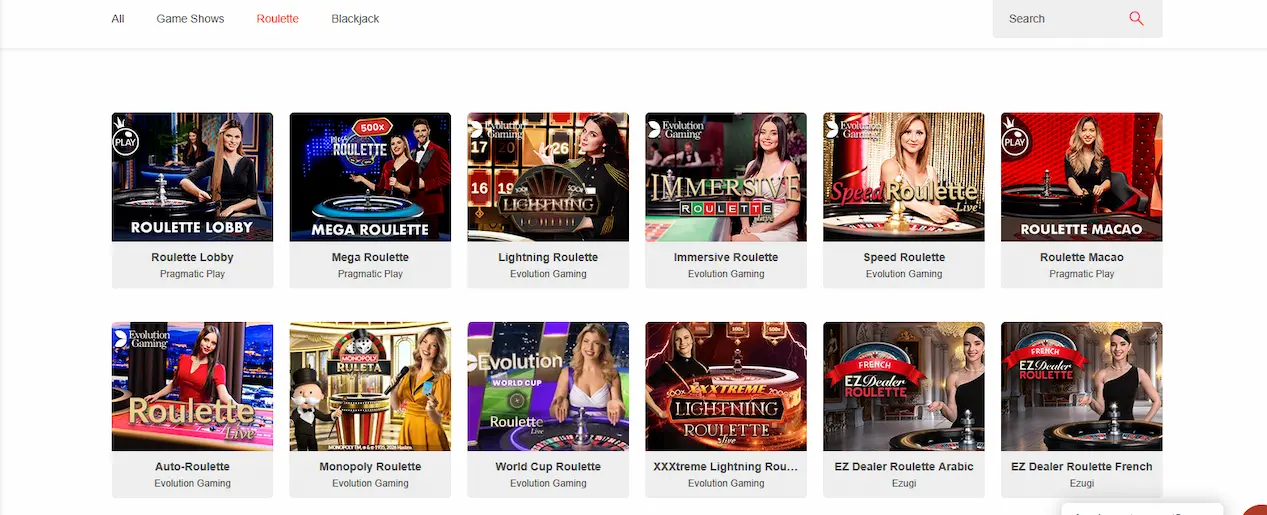Click Evolution Gaming under Auto-Roulette
Screen dimensions: 1267x515
coord(192,483)
